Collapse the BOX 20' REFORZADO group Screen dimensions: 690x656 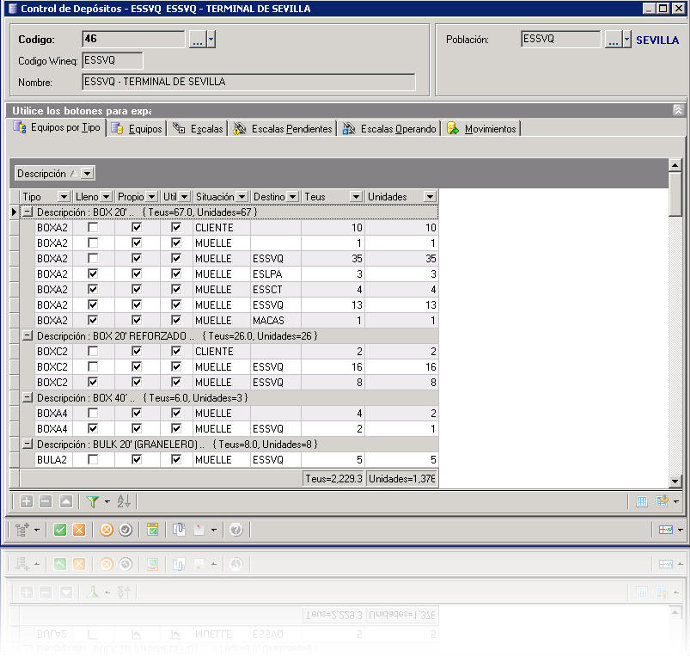tap(28, 336)
